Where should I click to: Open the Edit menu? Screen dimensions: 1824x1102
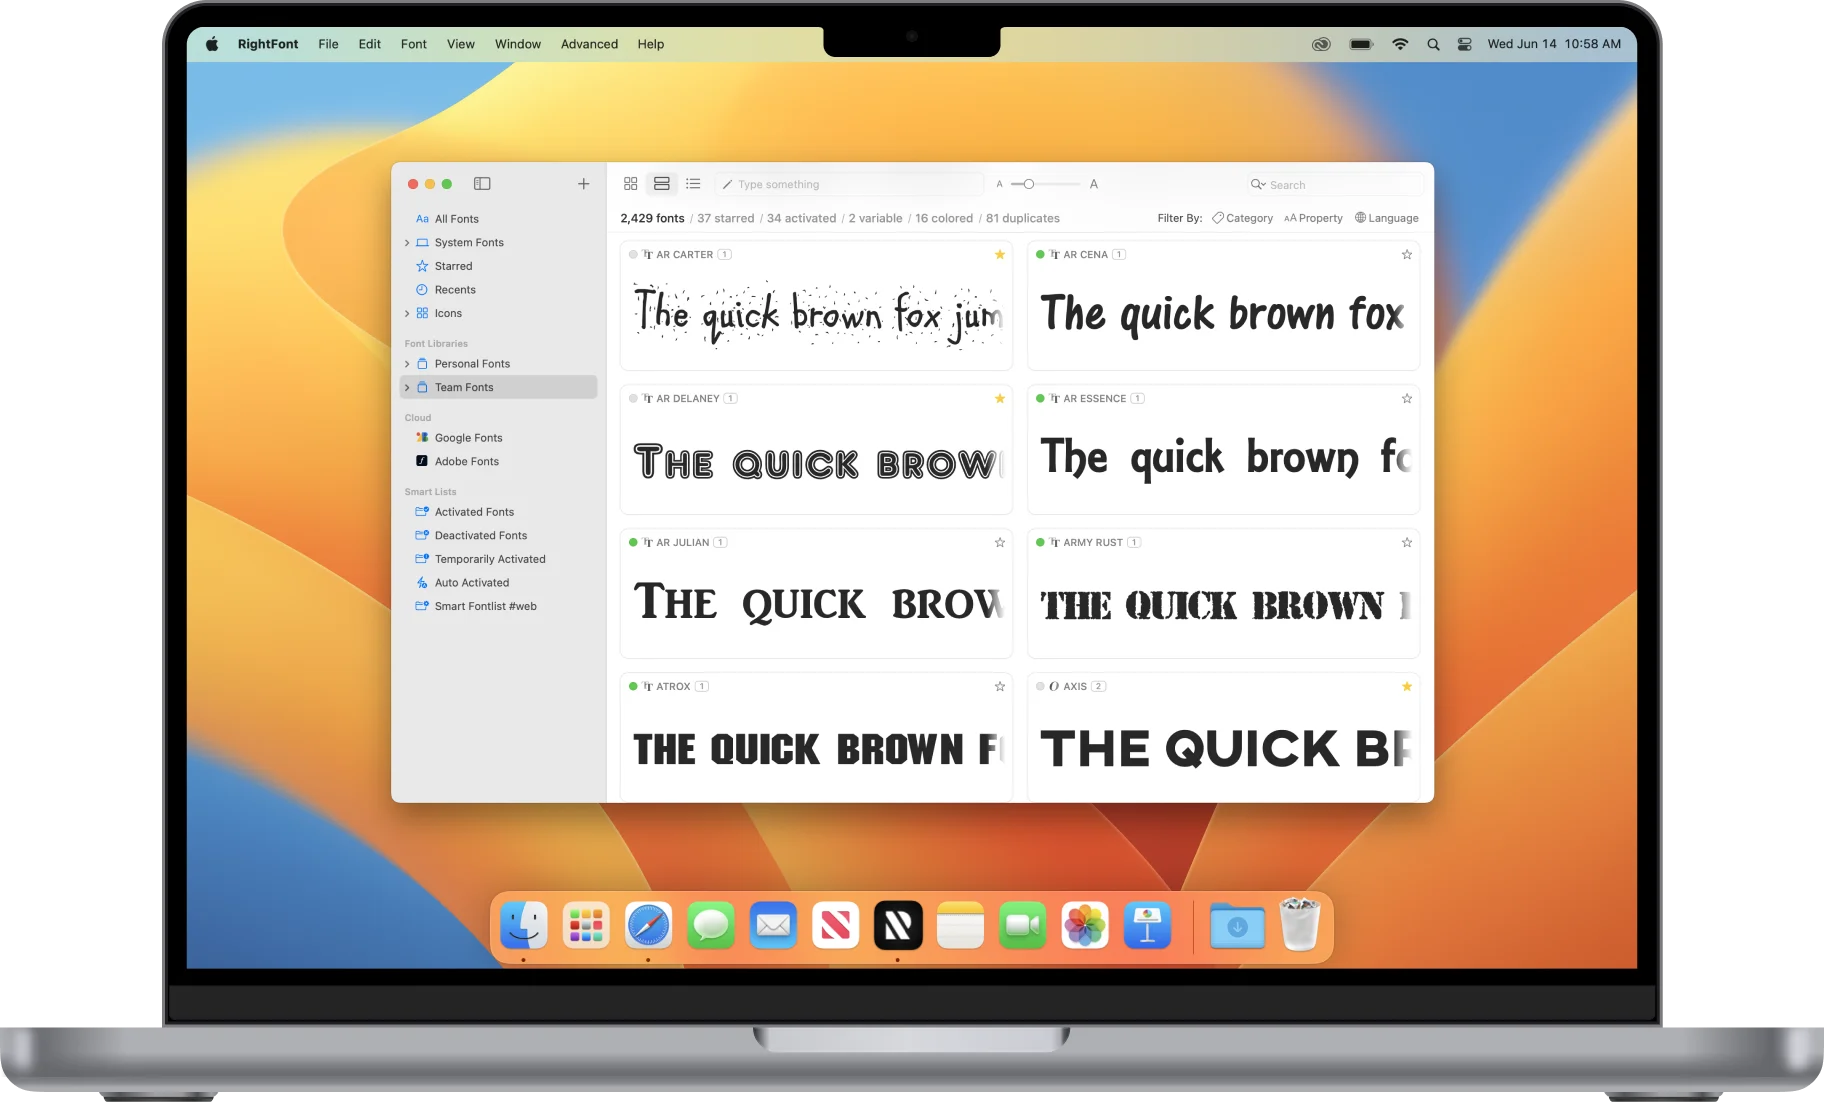pos(370,44)
